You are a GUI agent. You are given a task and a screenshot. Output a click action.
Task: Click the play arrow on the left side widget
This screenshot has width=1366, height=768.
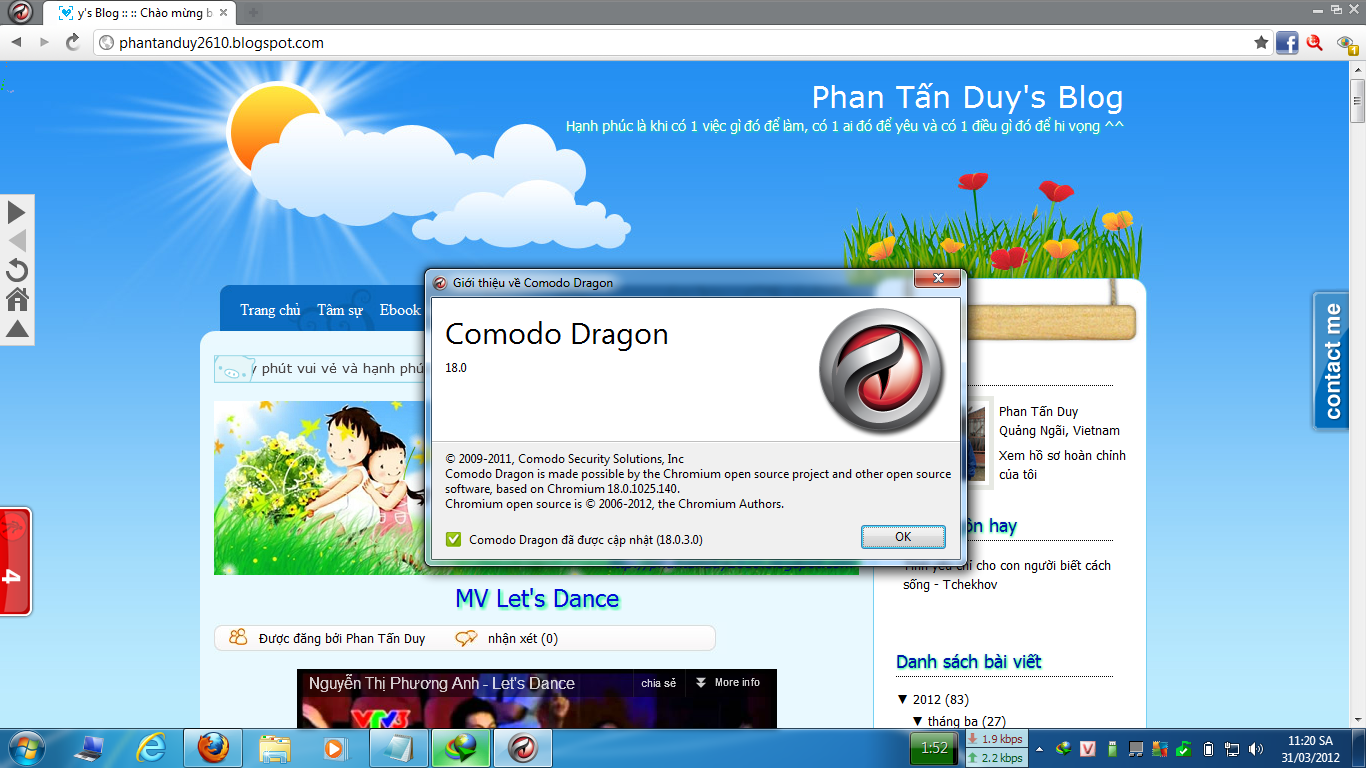coord(17,212)
